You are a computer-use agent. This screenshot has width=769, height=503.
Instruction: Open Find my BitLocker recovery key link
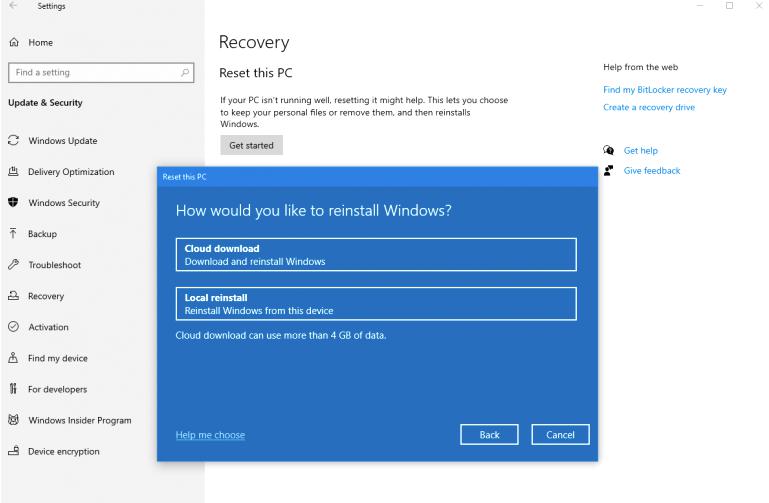pos(665,90)
